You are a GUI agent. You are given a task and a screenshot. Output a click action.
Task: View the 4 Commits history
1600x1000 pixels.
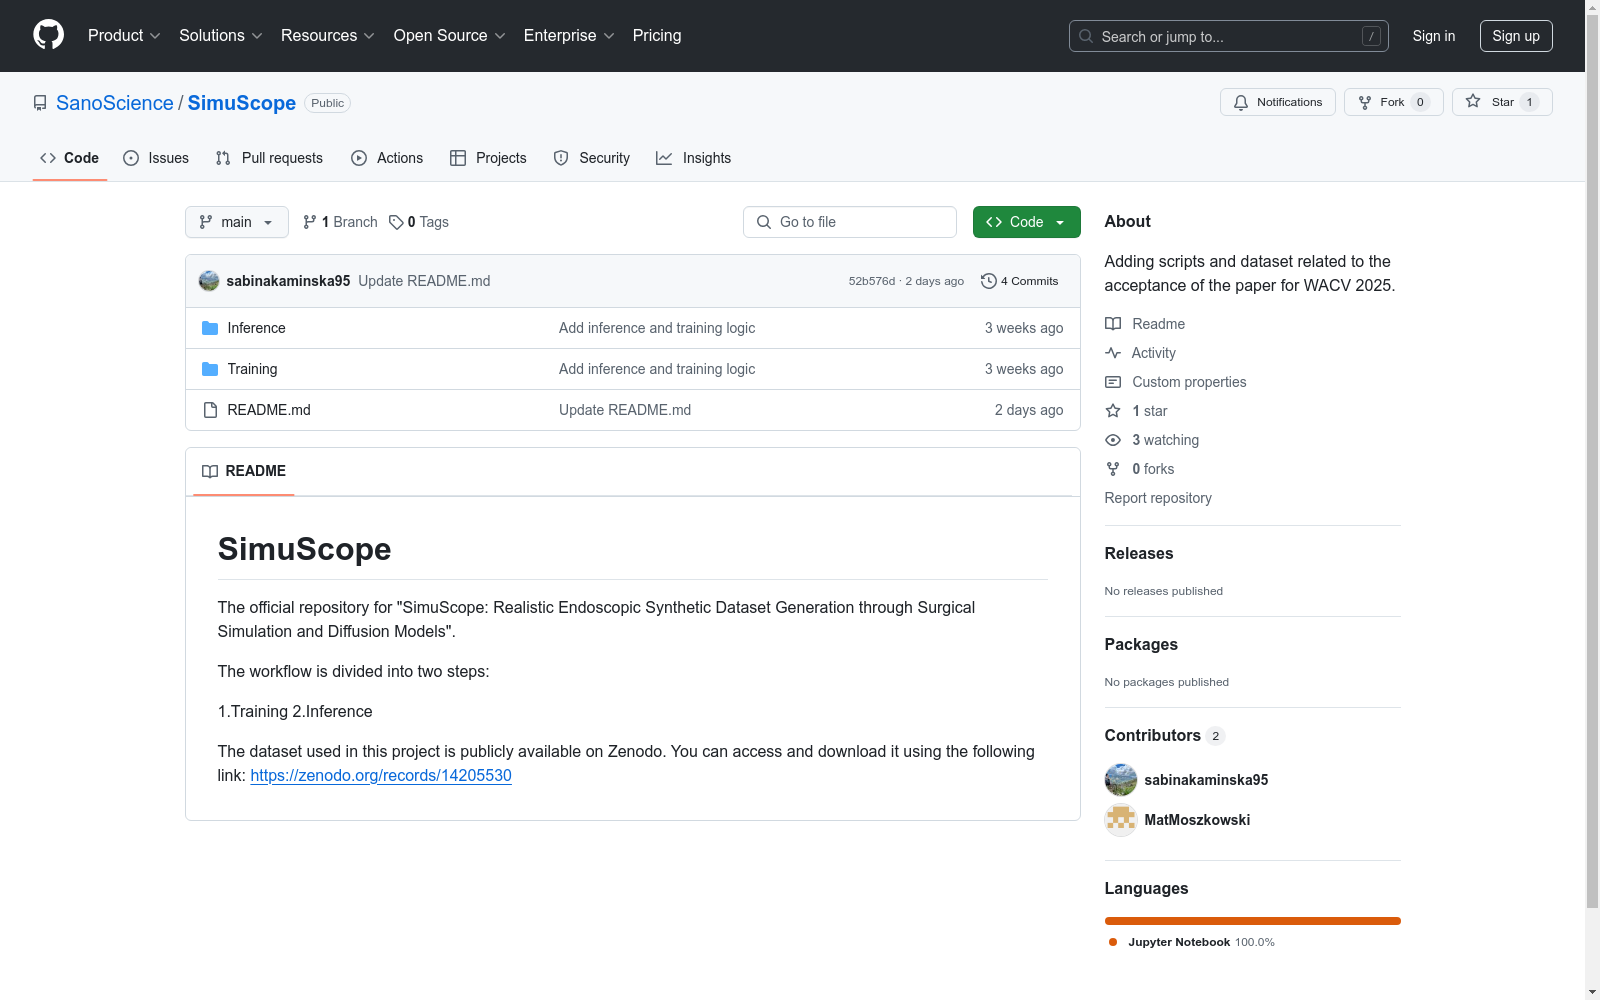coord(1020,281)
